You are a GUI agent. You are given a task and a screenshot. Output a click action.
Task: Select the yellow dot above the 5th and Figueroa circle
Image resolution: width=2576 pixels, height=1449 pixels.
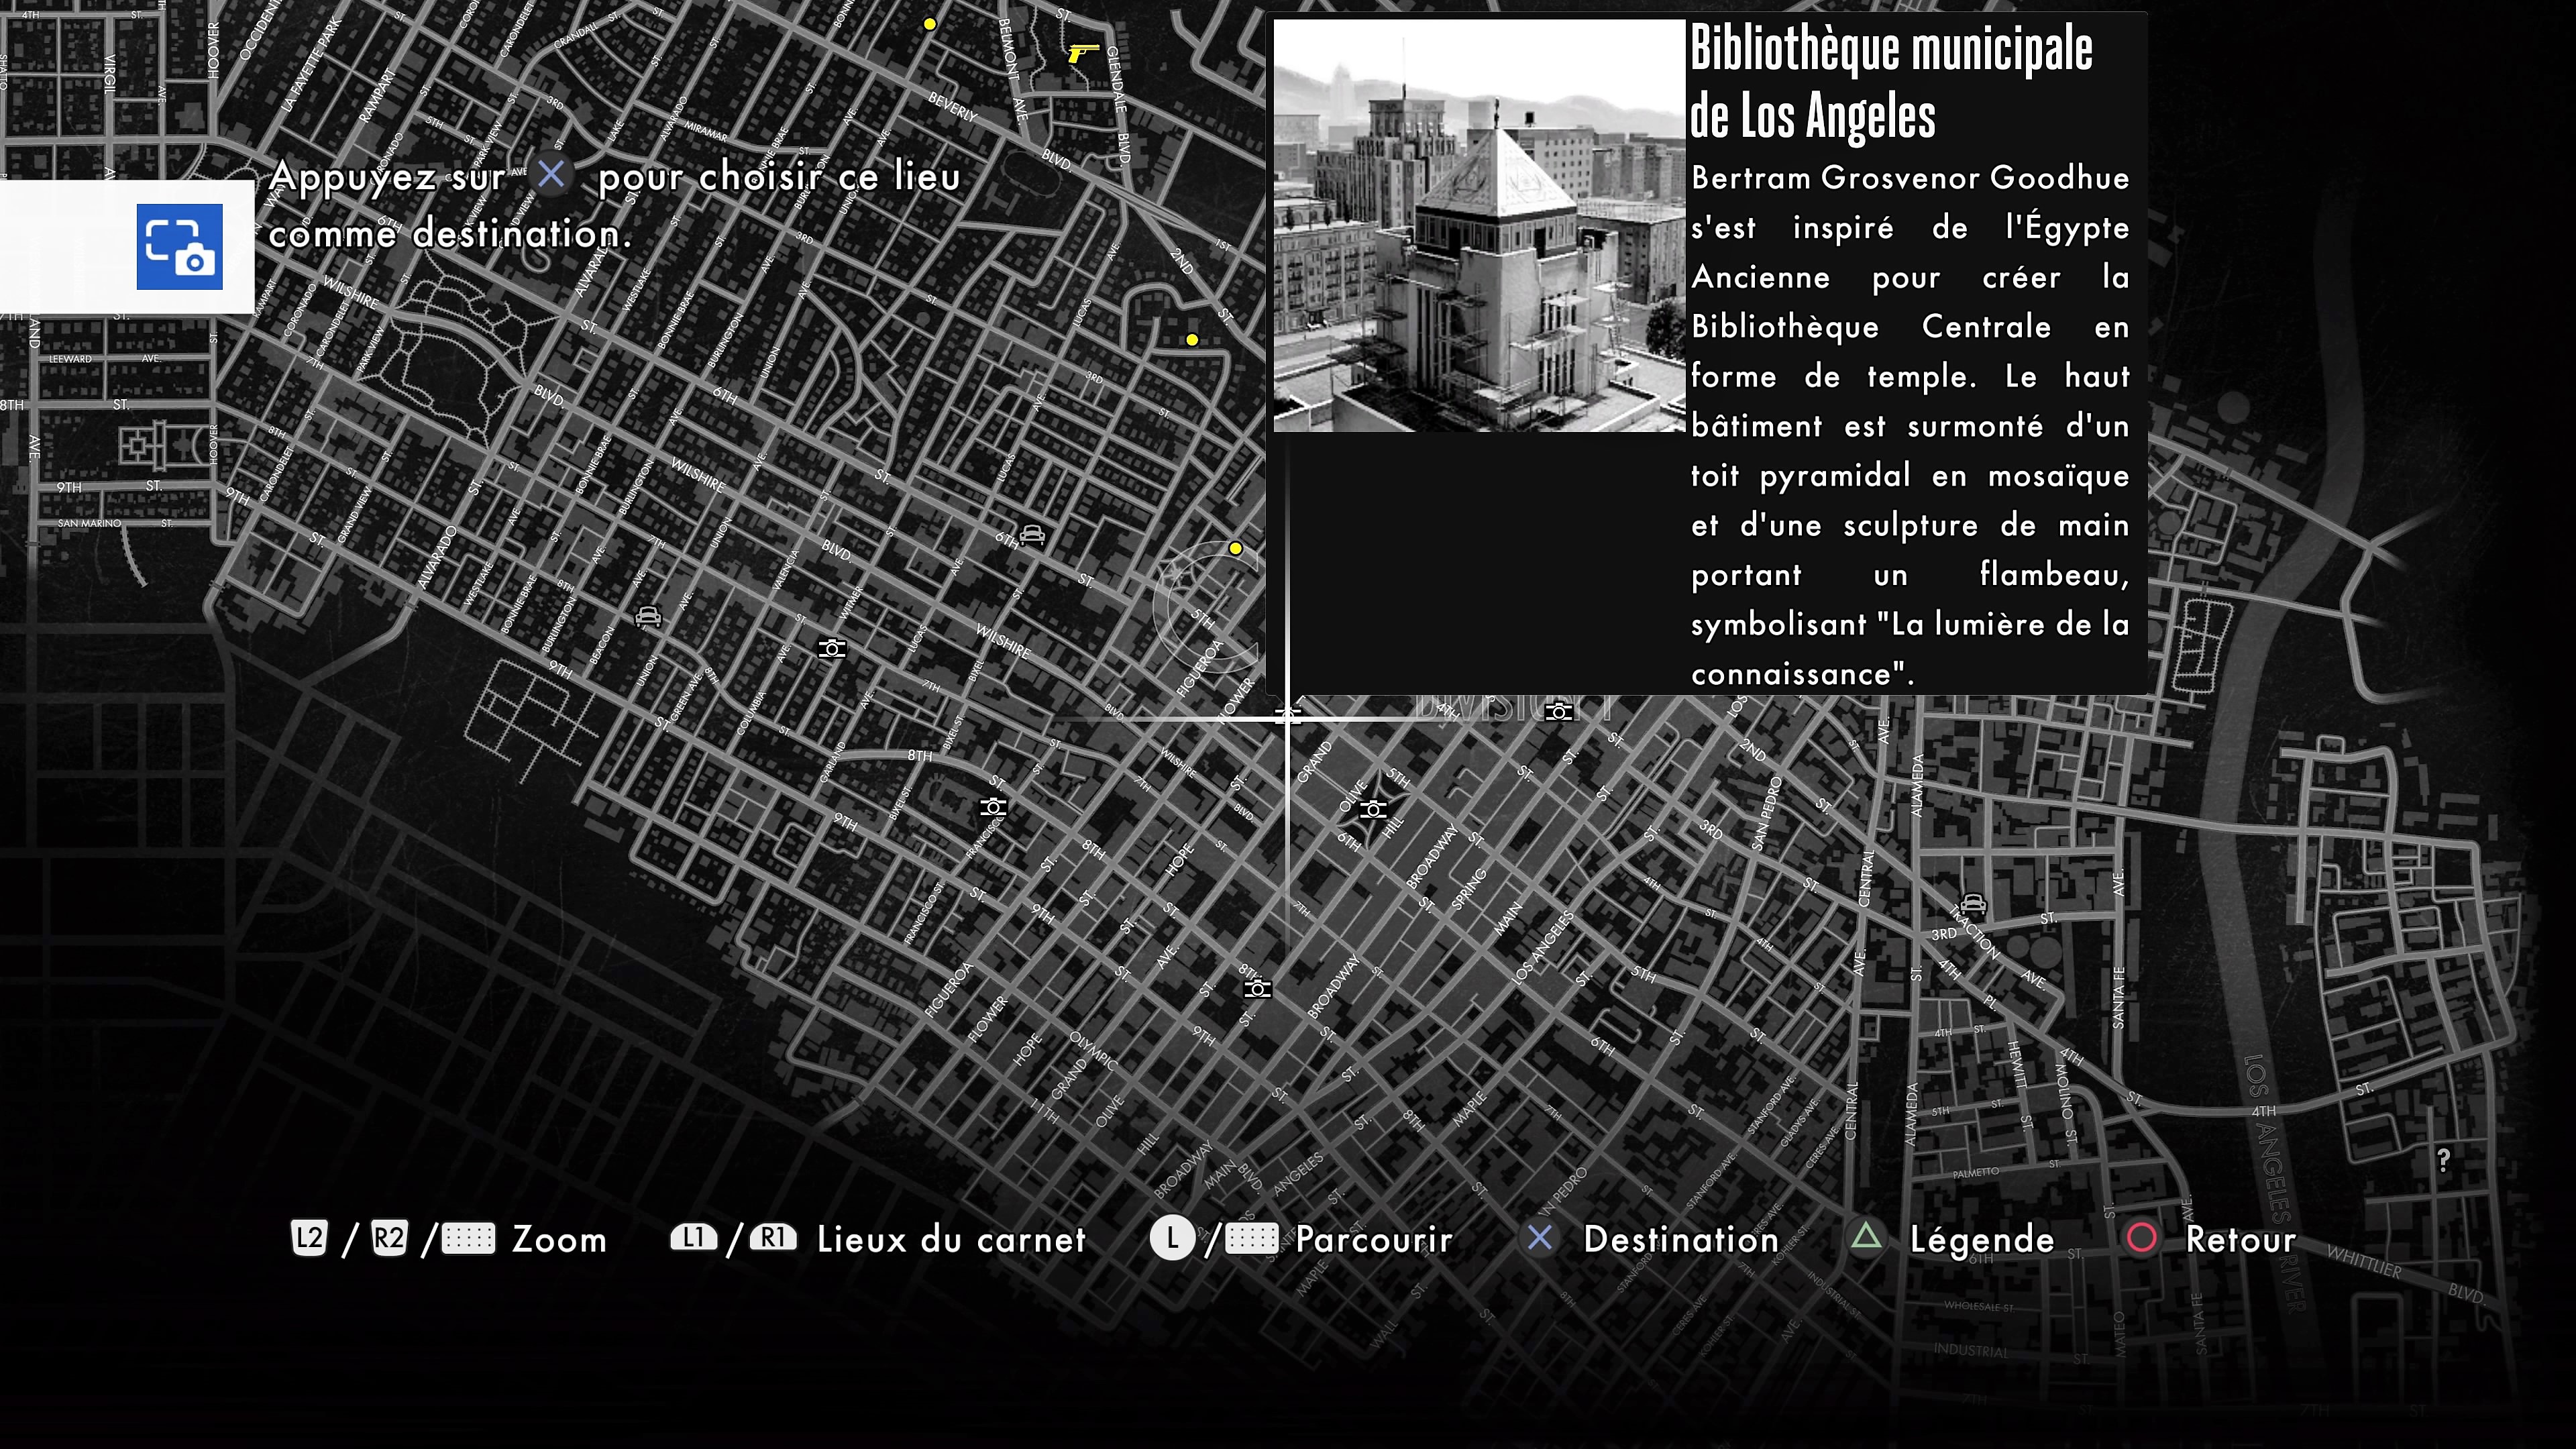tap(1236, 548)
